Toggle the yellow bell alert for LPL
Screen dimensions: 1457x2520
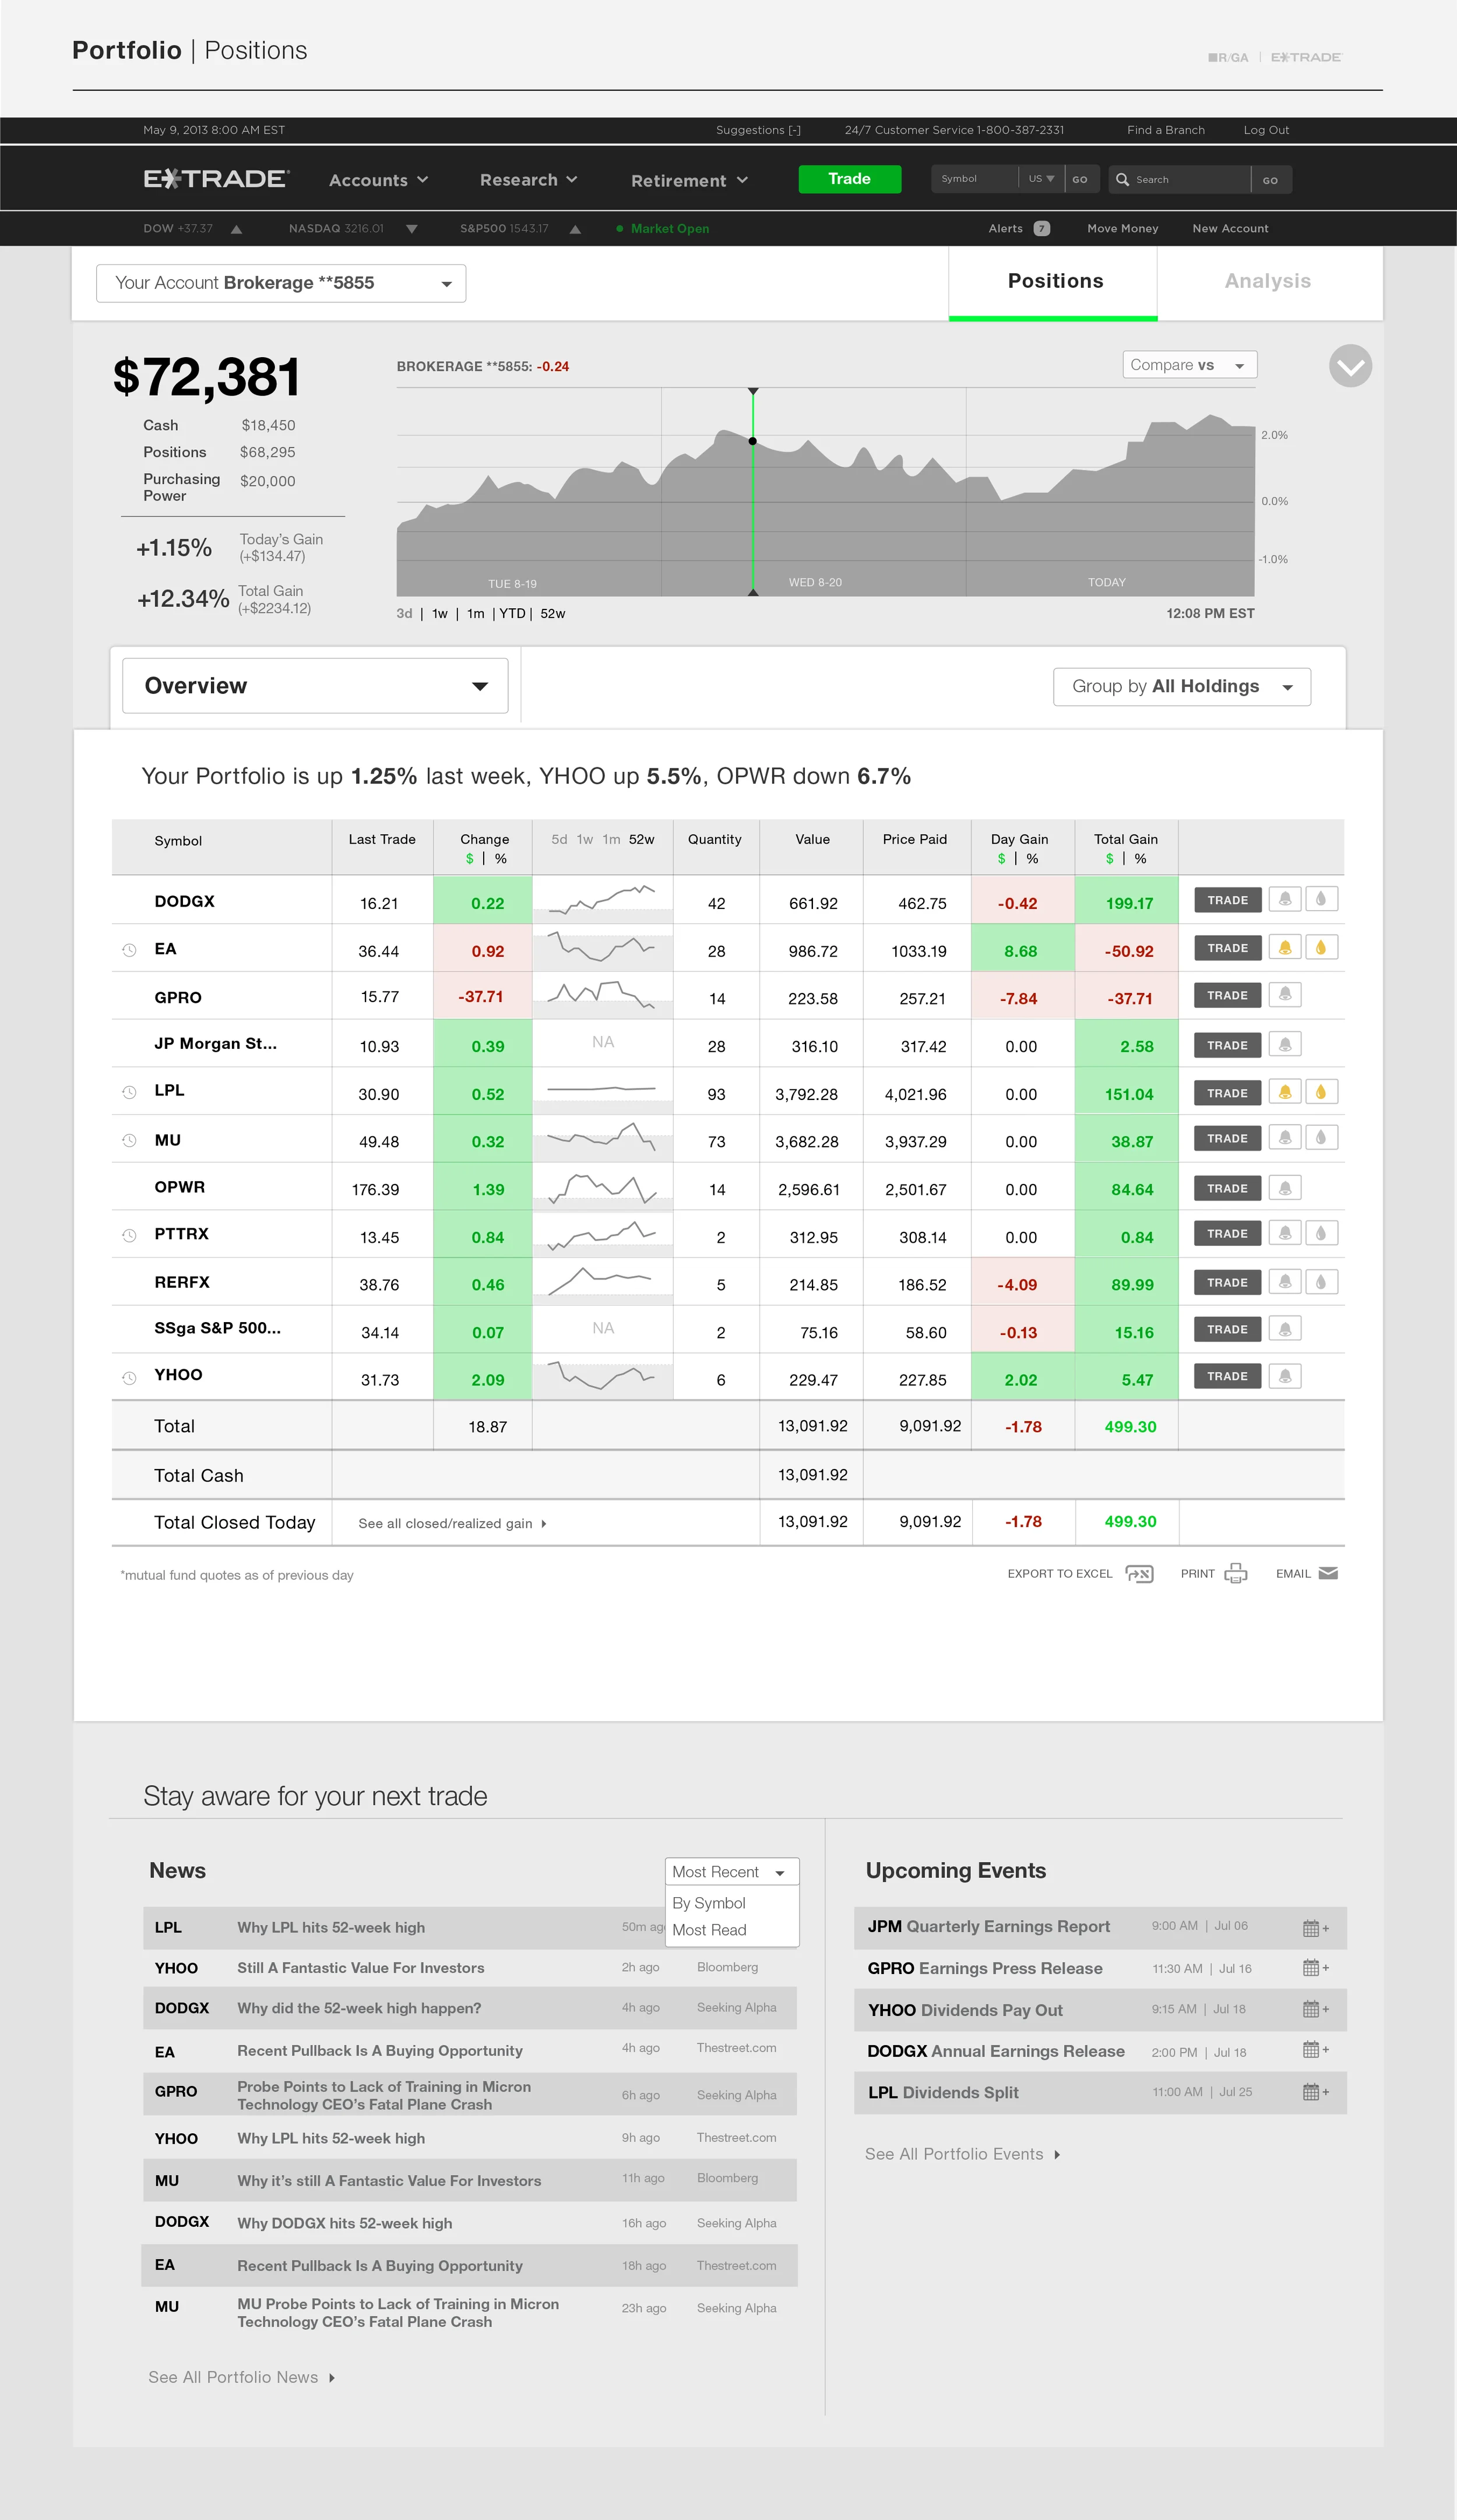(1285, 1092)
